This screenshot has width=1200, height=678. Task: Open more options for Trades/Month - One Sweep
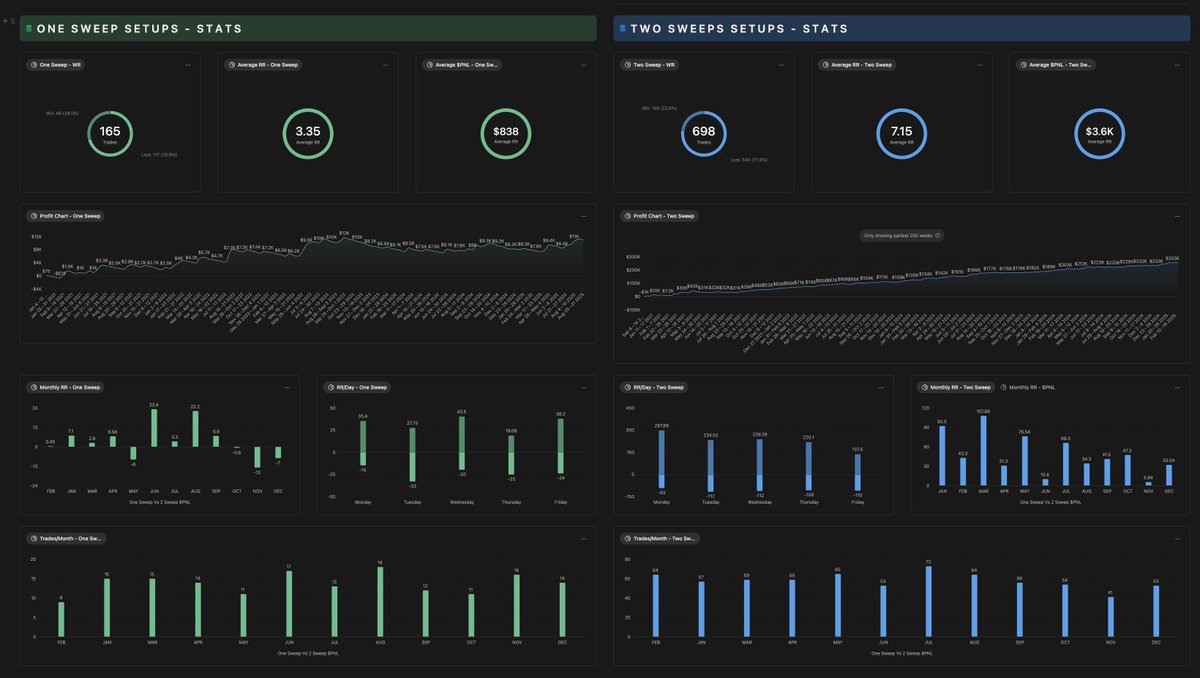coord(583,538)
